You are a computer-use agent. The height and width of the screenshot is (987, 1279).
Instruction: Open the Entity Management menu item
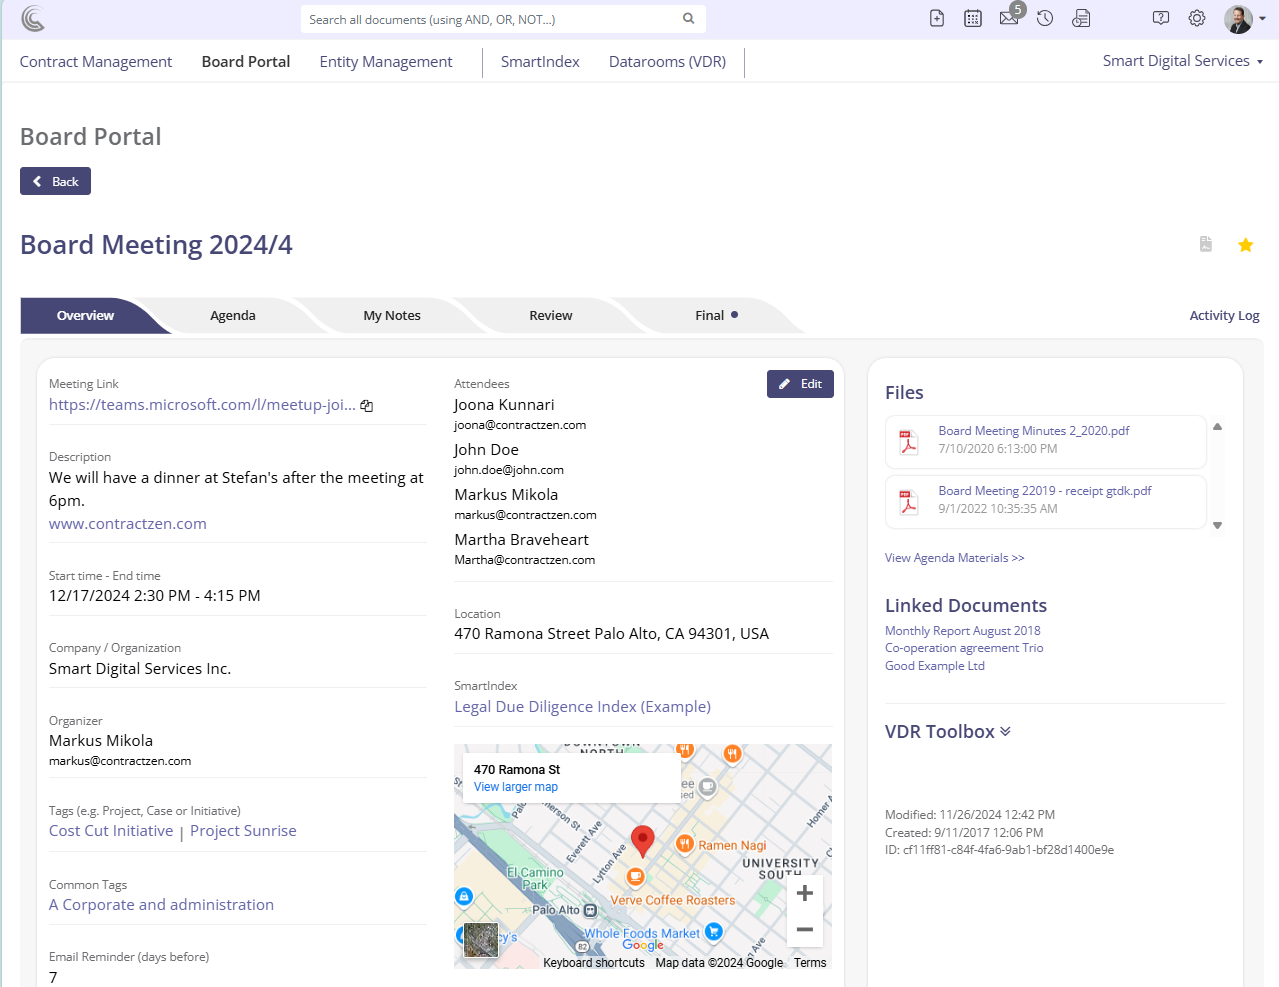click(385, 62)
